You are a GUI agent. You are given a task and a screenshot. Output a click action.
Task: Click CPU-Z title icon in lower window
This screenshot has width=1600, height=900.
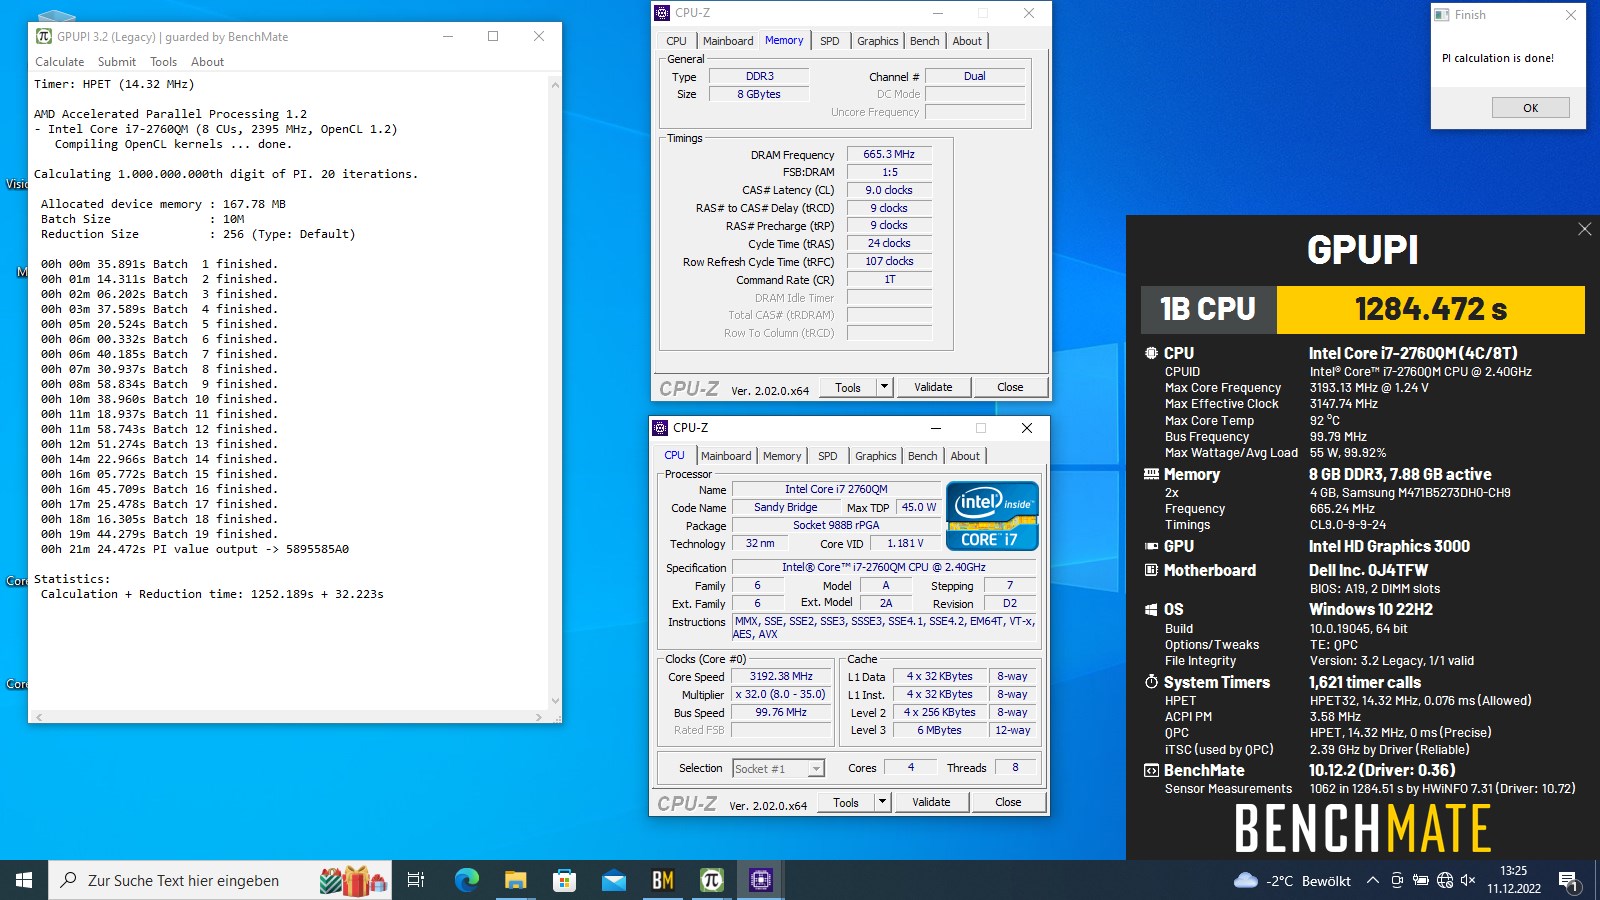point(660,428)
